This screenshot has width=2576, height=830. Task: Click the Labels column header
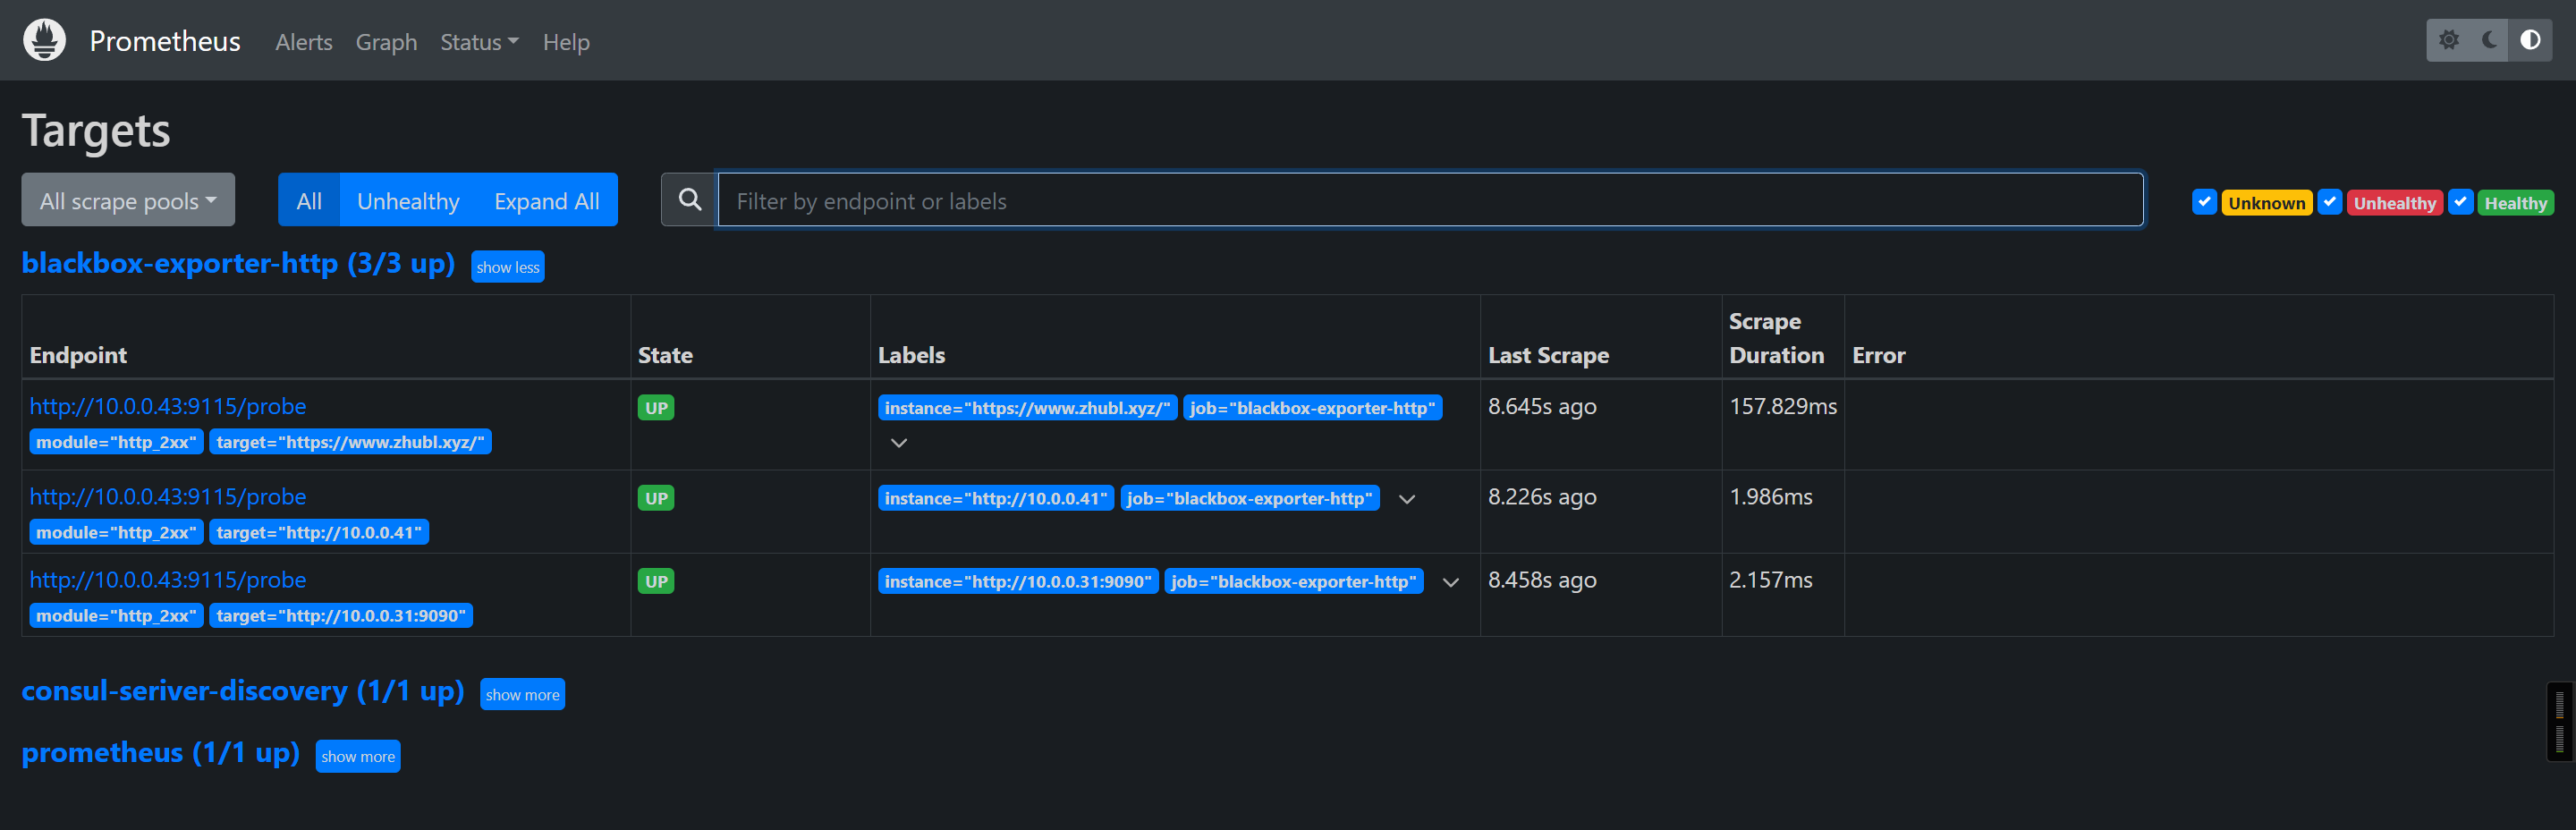[x=911, y=355]
